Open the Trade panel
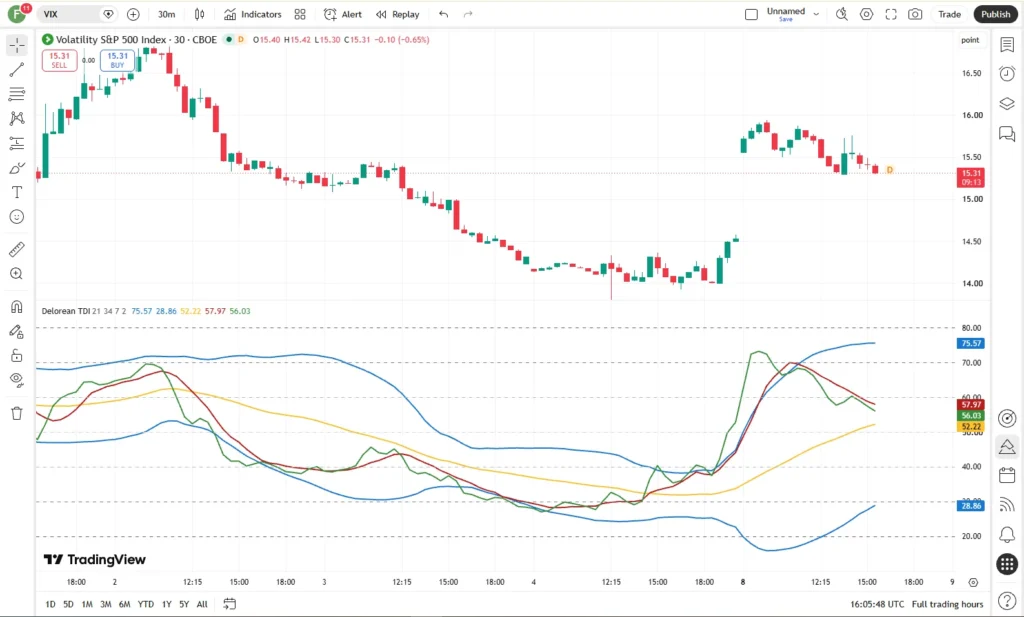The image size is (1024, 617). click(950, 14)
